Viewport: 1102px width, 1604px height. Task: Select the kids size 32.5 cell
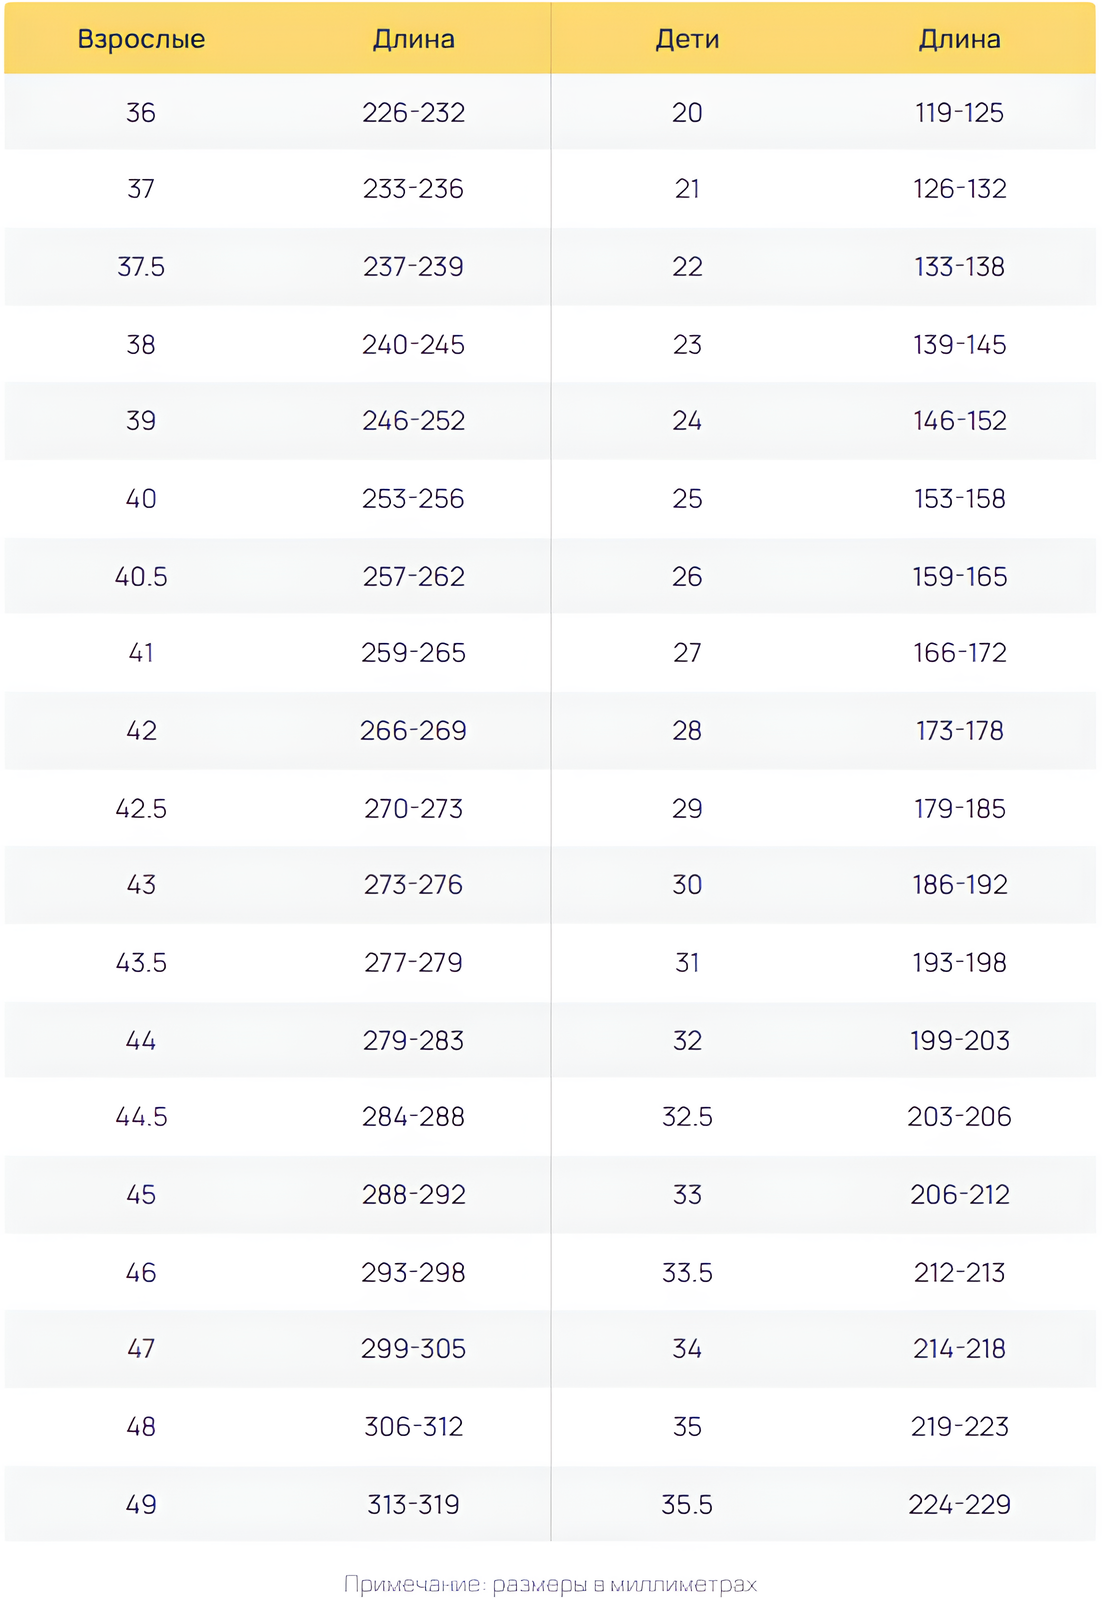(x=687, y=1117)
